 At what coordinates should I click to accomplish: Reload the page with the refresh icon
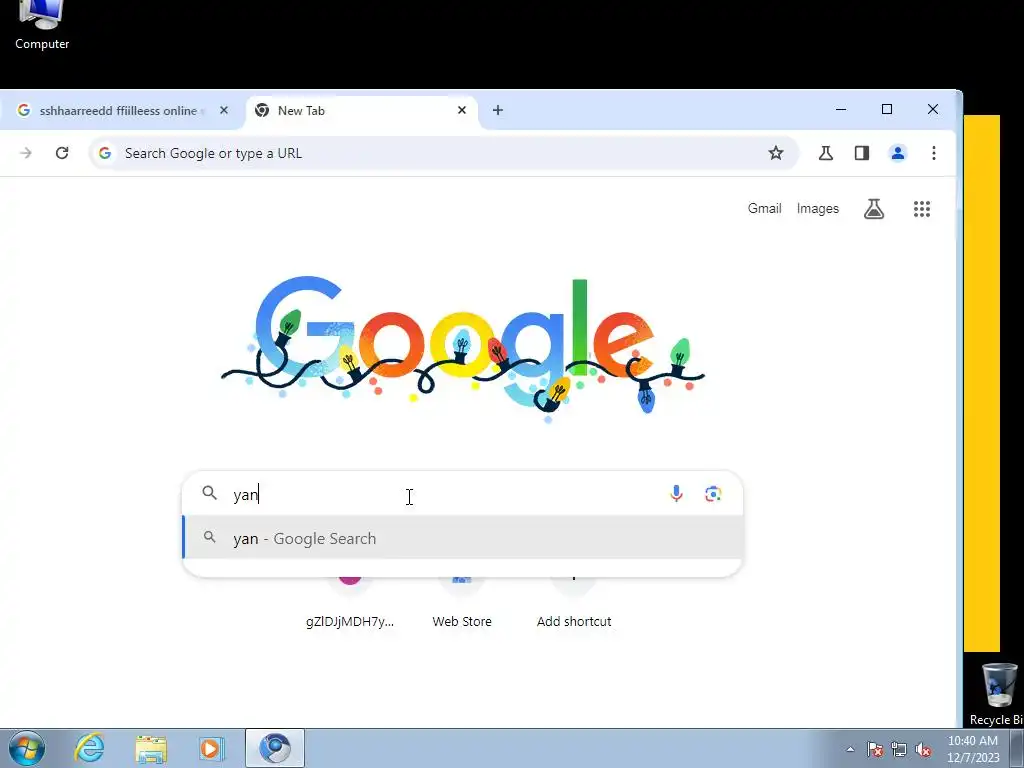(62, 153)
